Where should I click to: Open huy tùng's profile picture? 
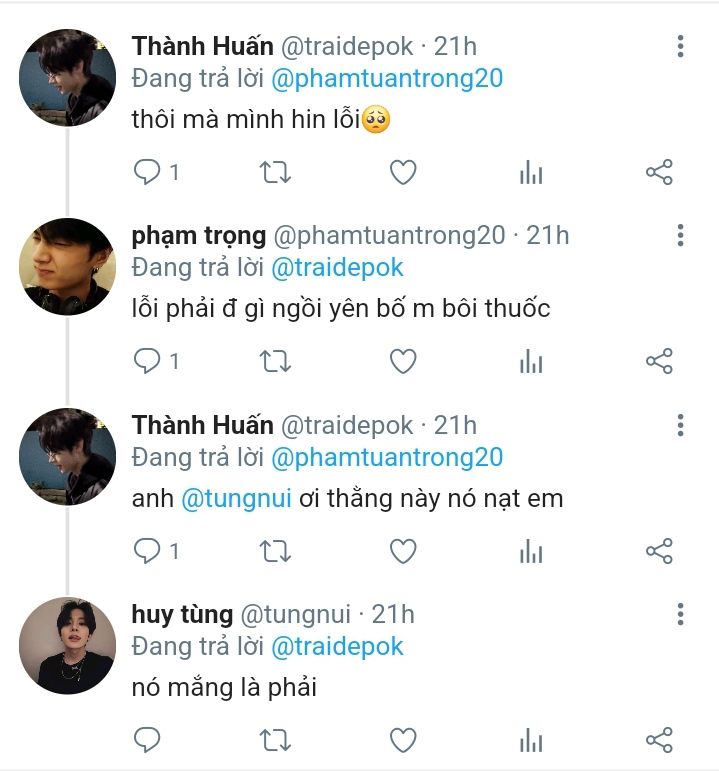point(68,646)
